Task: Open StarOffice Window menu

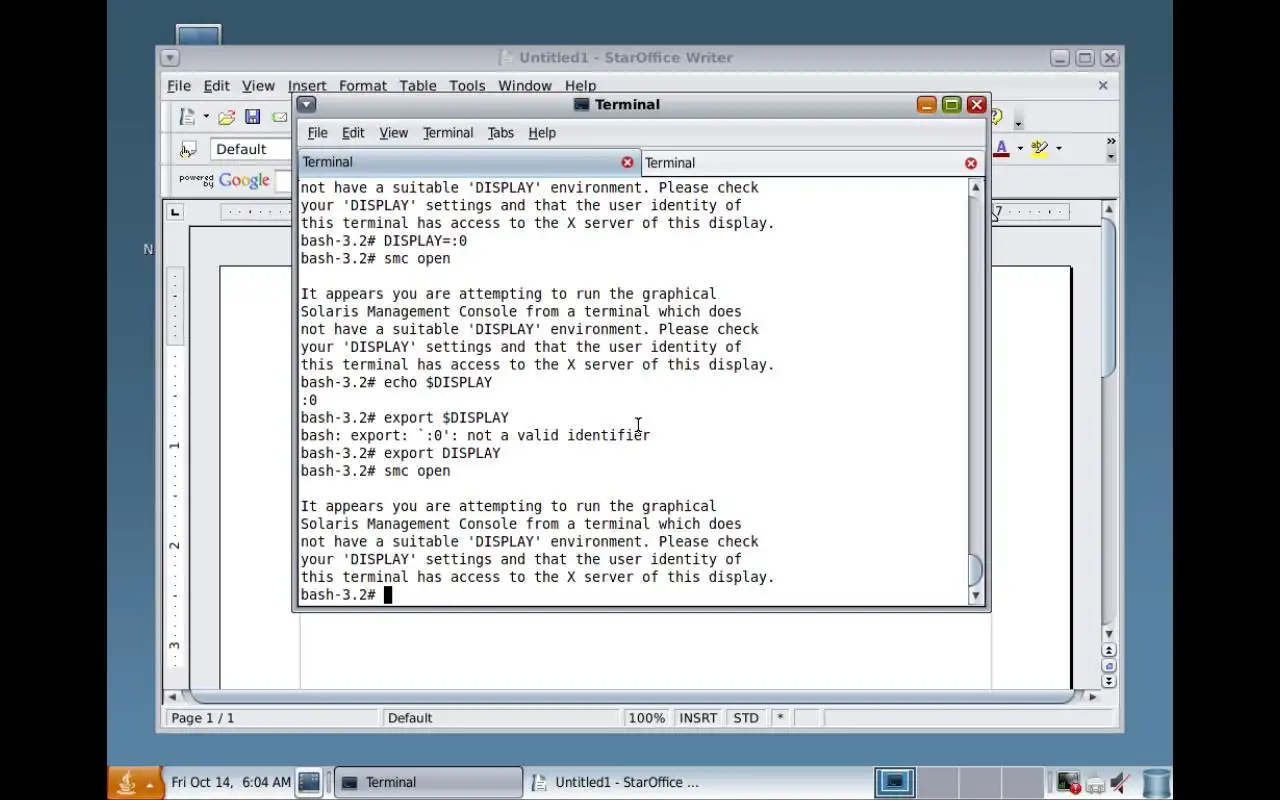Action: click(x=525, y=86)
